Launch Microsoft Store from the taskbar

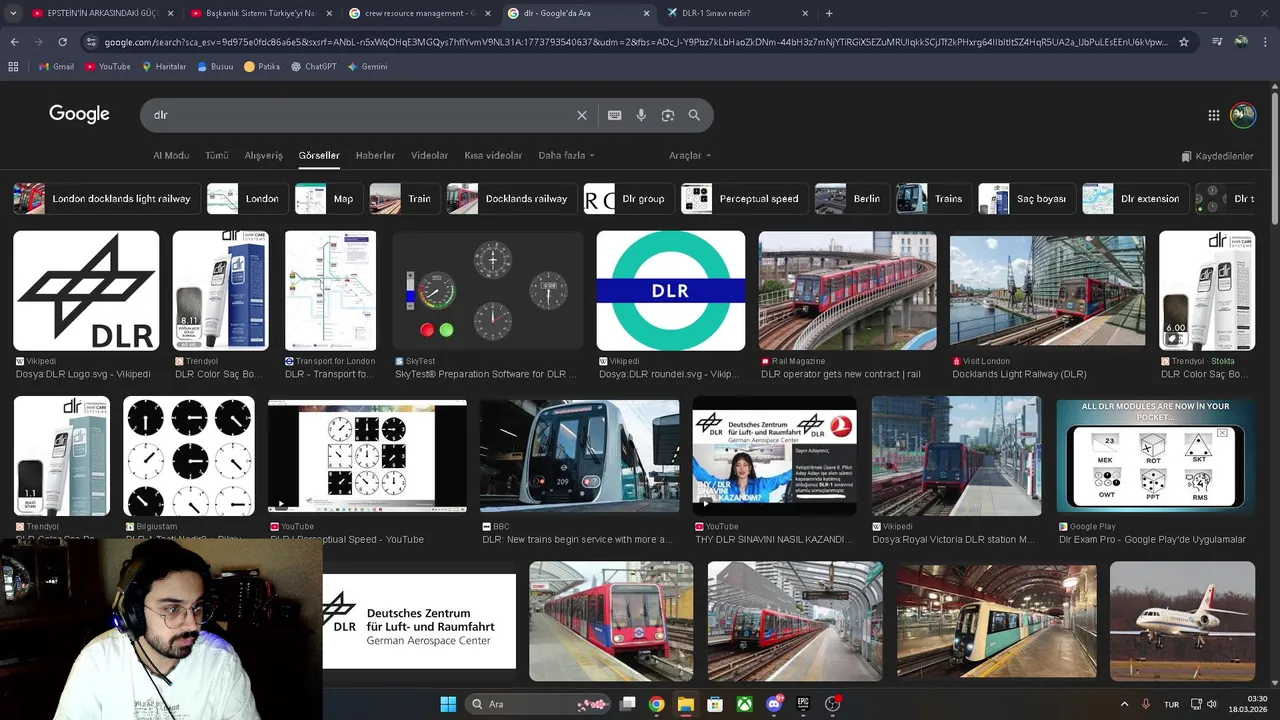pyautogui.click(x=715, y=704)
